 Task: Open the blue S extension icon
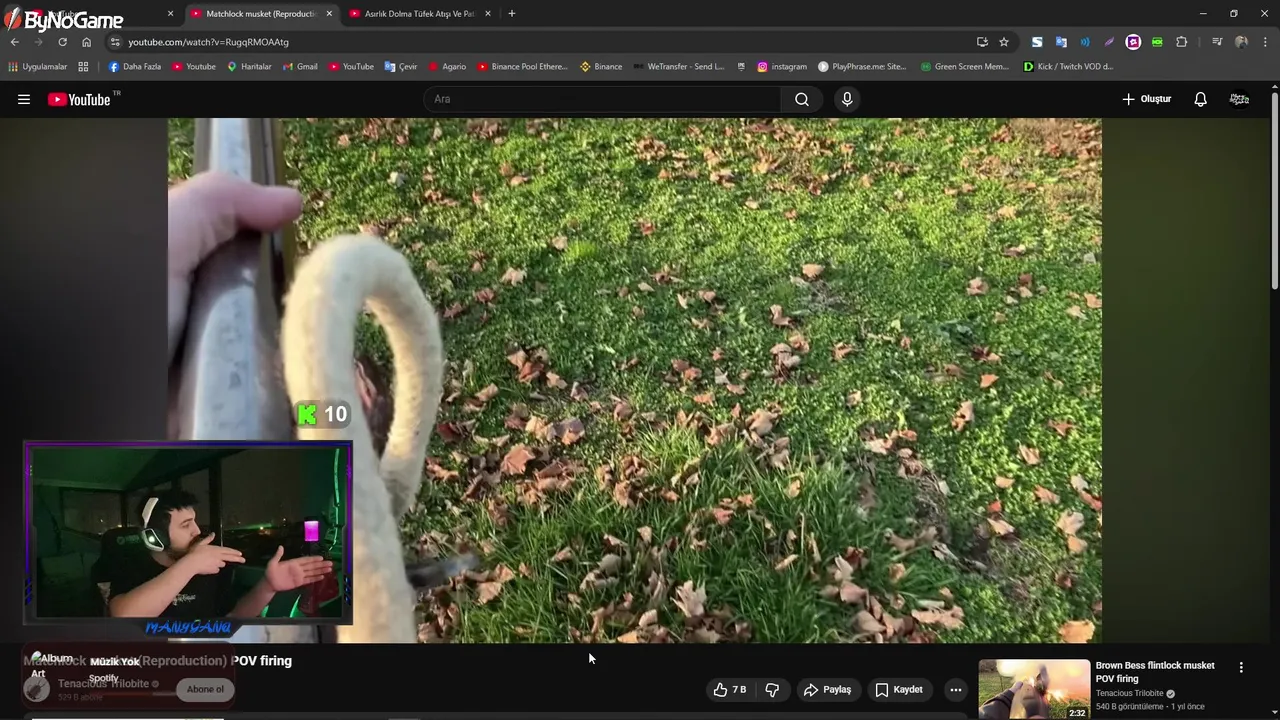pos(1037,42)
